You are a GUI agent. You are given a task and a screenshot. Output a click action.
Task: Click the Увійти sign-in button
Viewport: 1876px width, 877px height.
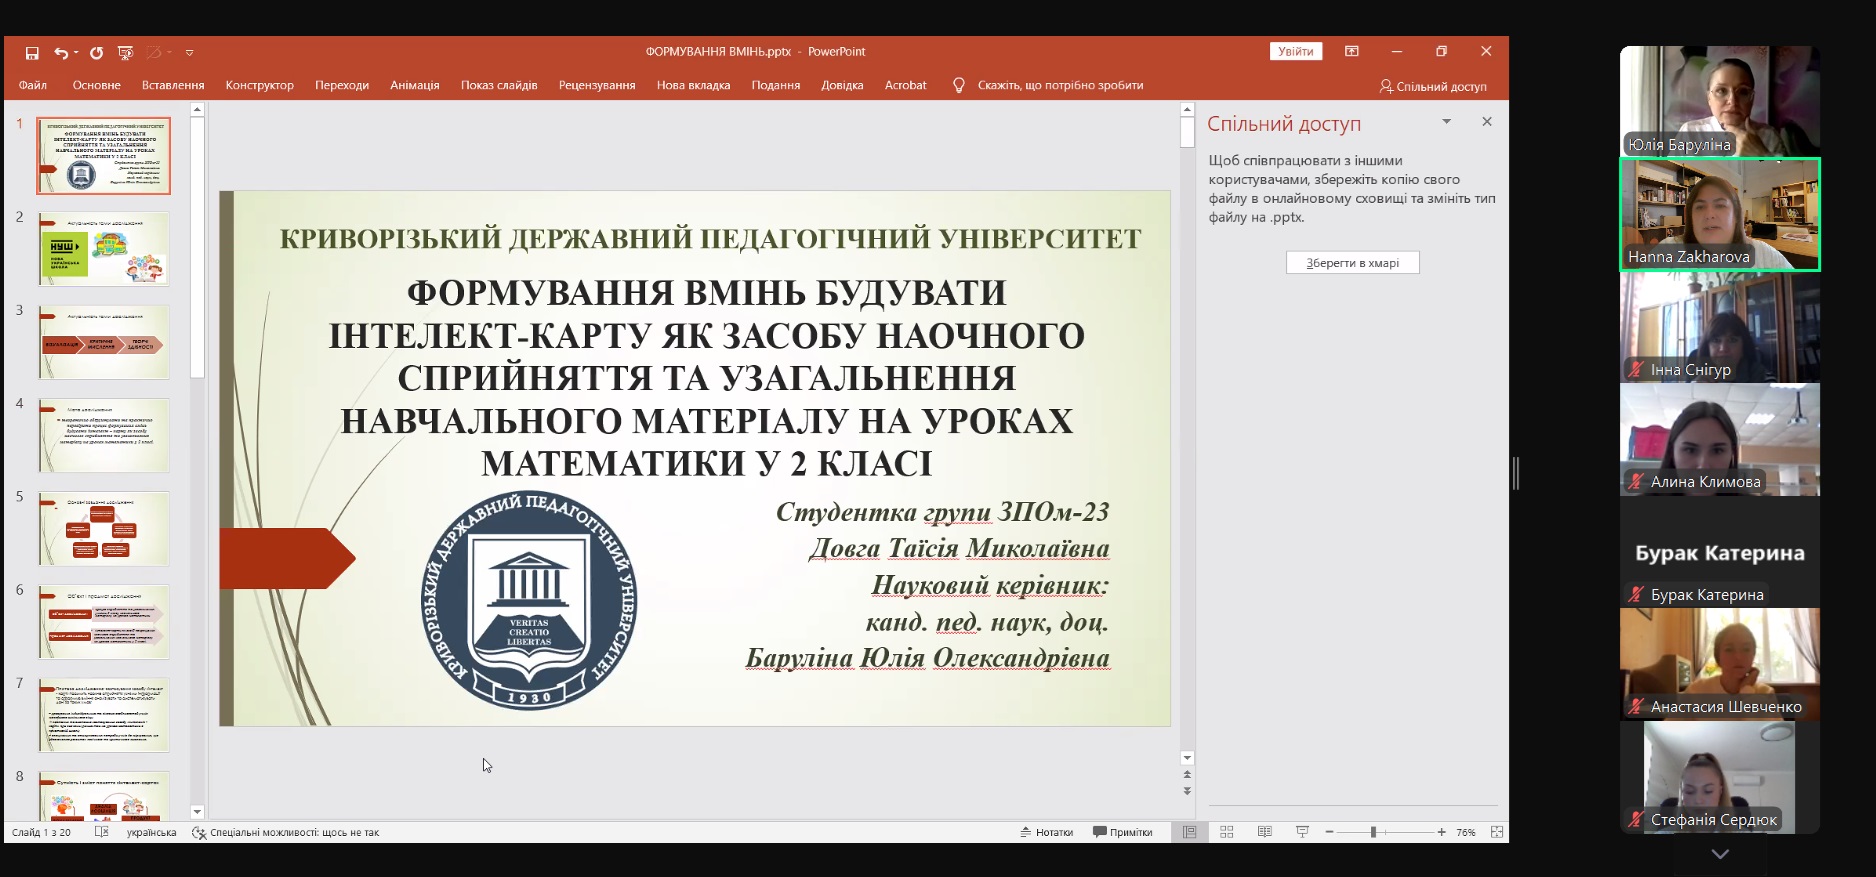pos(1296,51)
